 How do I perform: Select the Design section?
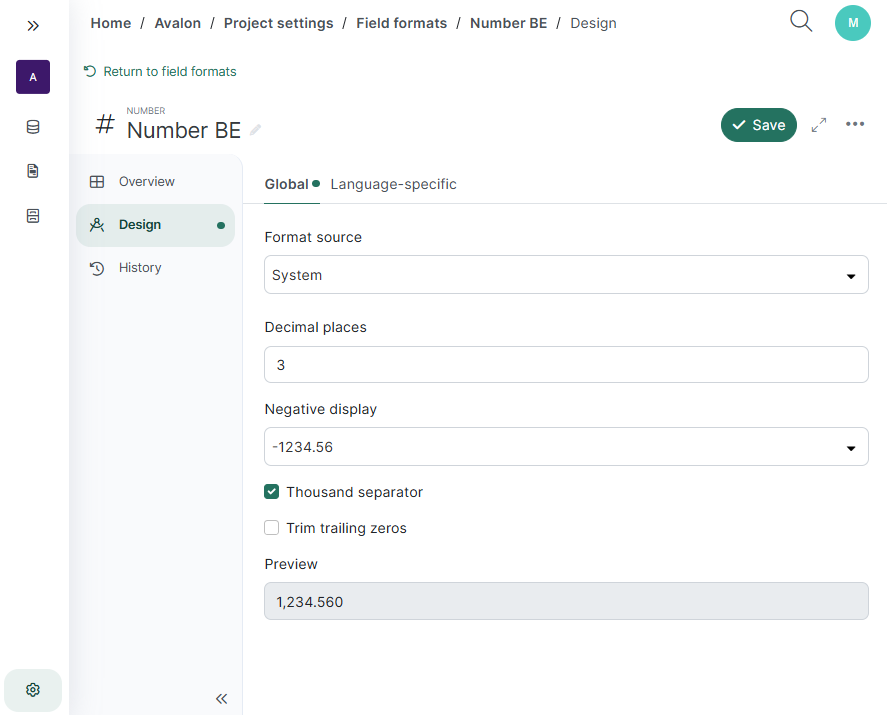pos(155,225)
